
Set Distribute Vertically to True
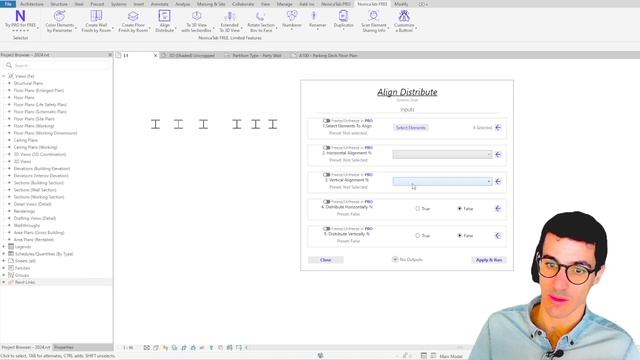(418, 236)
